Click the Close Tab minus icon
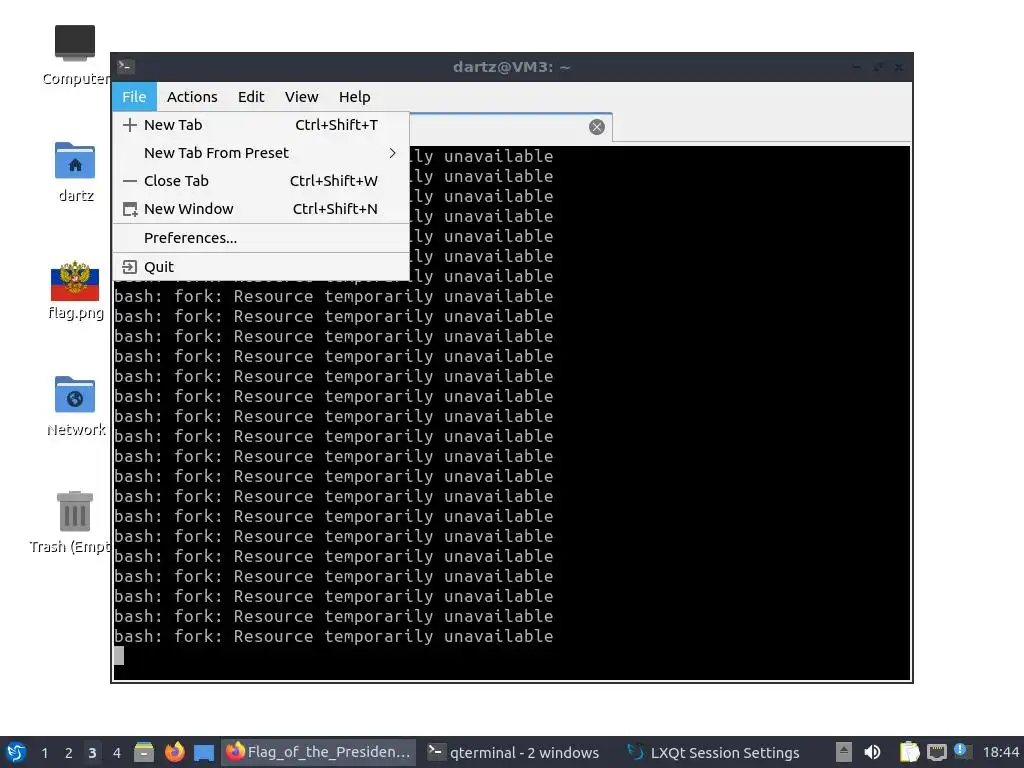The height and width of the screenshot is (768, 1024). [130, 181]
